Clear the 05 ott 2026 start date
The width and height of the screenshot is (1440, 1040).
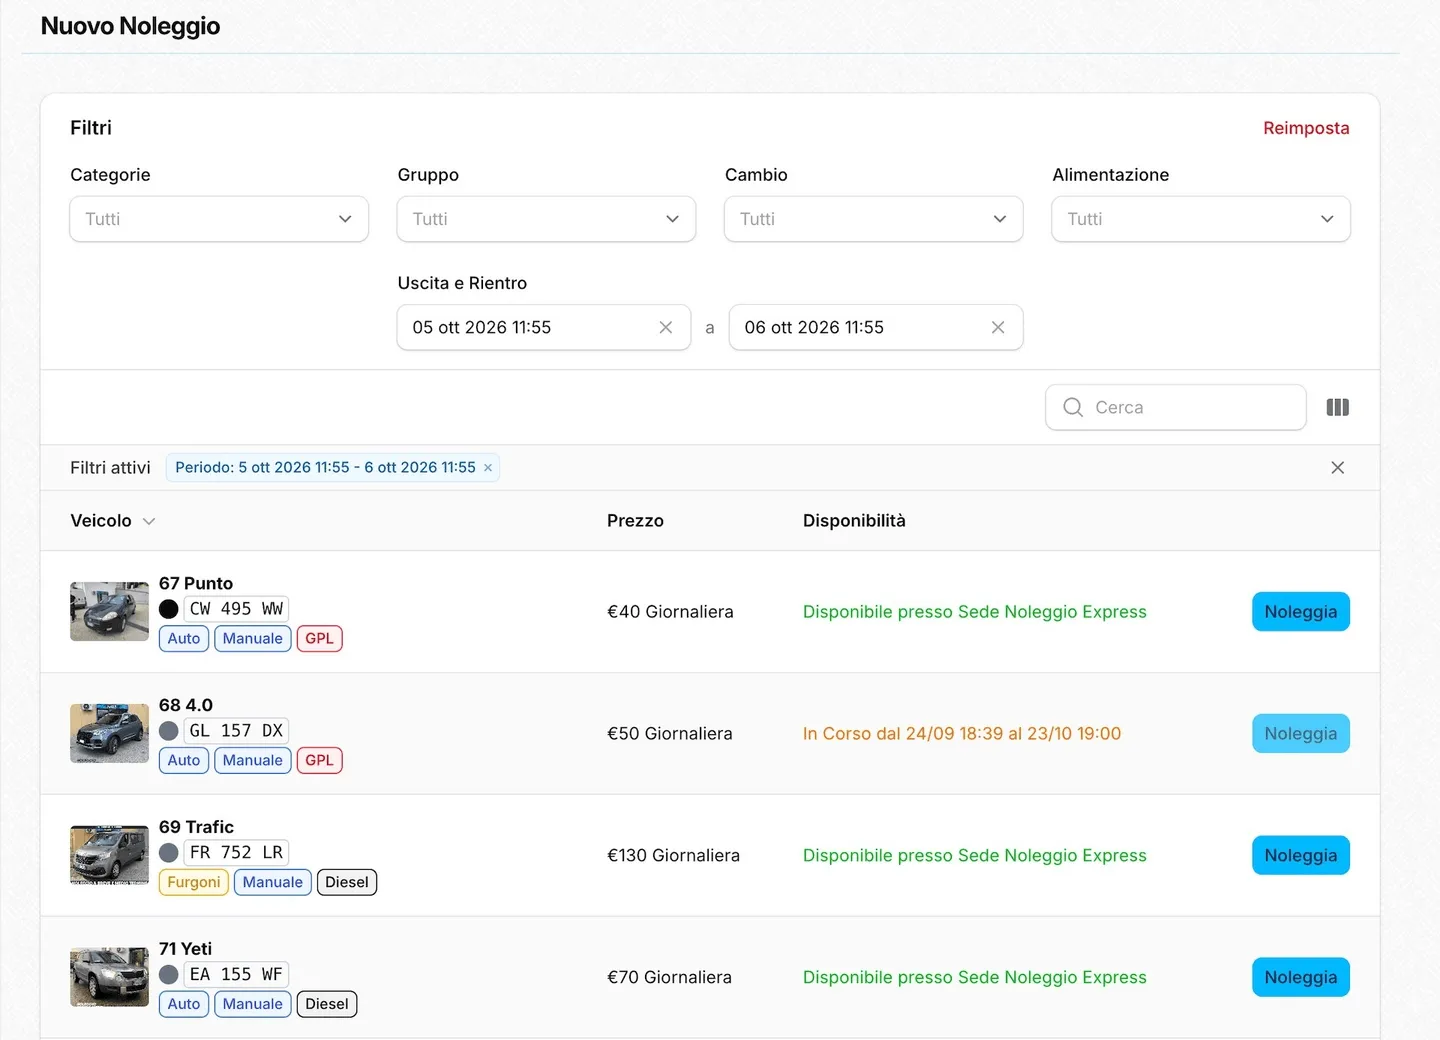(666, 328)
